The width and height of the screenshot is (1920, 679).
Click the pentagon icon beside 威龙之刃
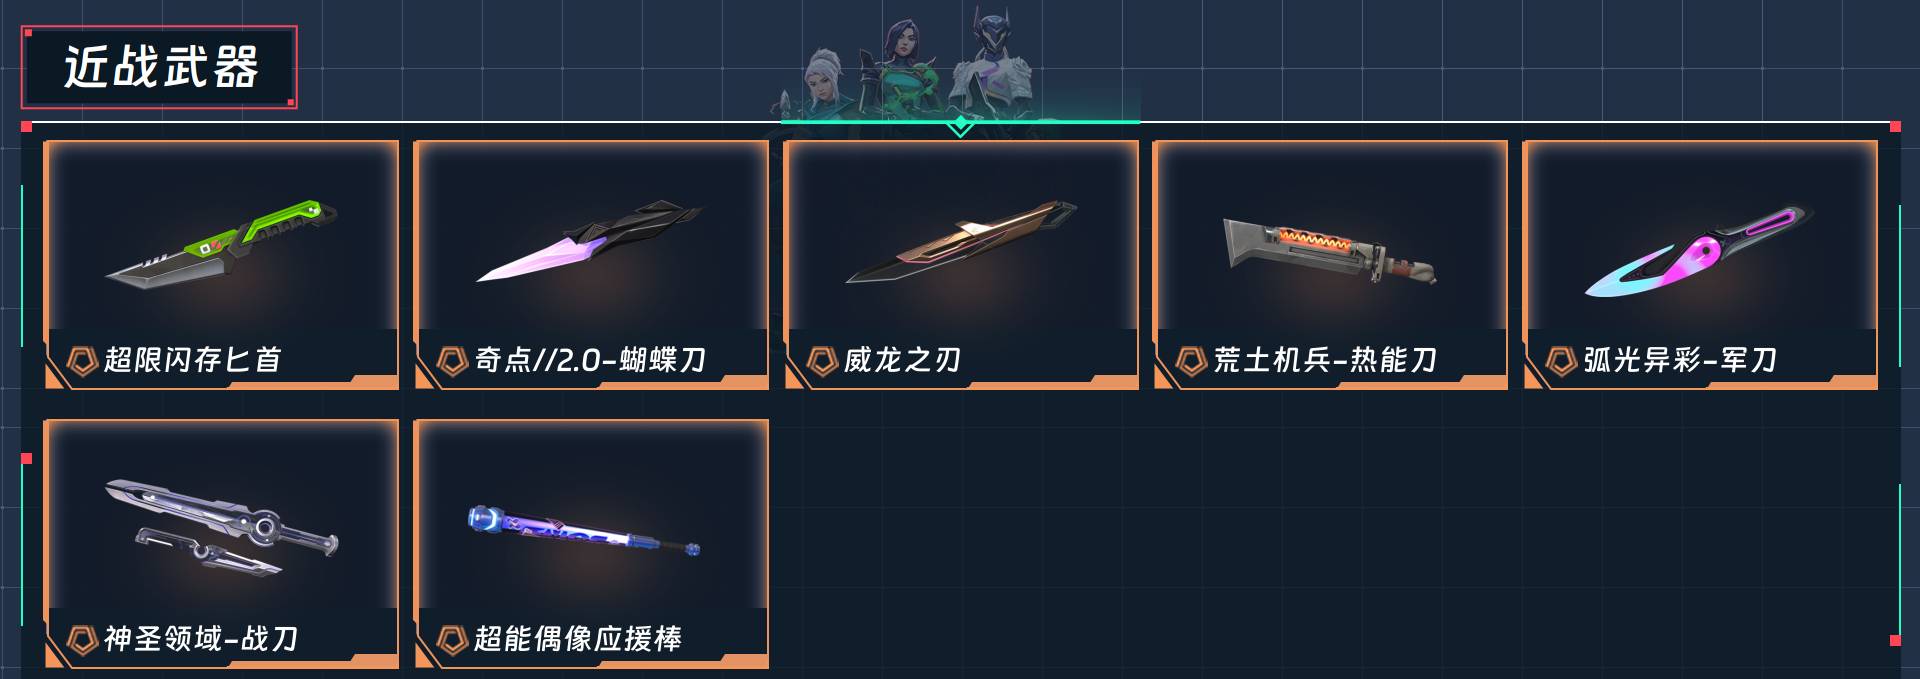[x=822, y=360]
